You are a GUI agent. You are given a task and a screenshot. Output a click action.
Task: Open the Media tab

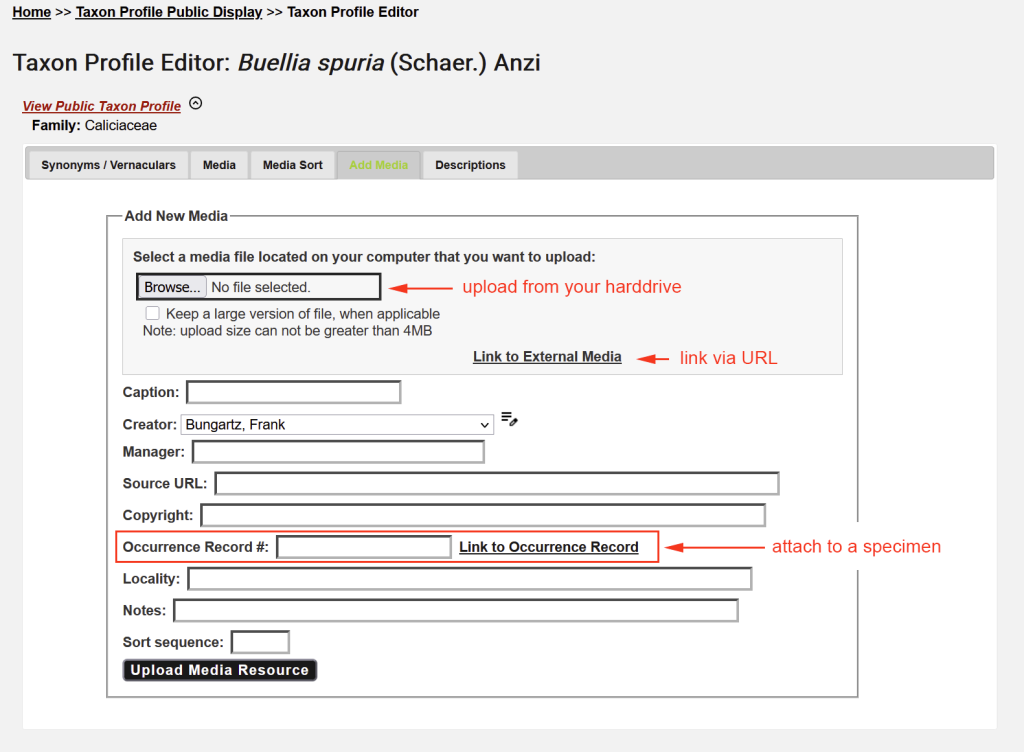[x=219, y=165]
